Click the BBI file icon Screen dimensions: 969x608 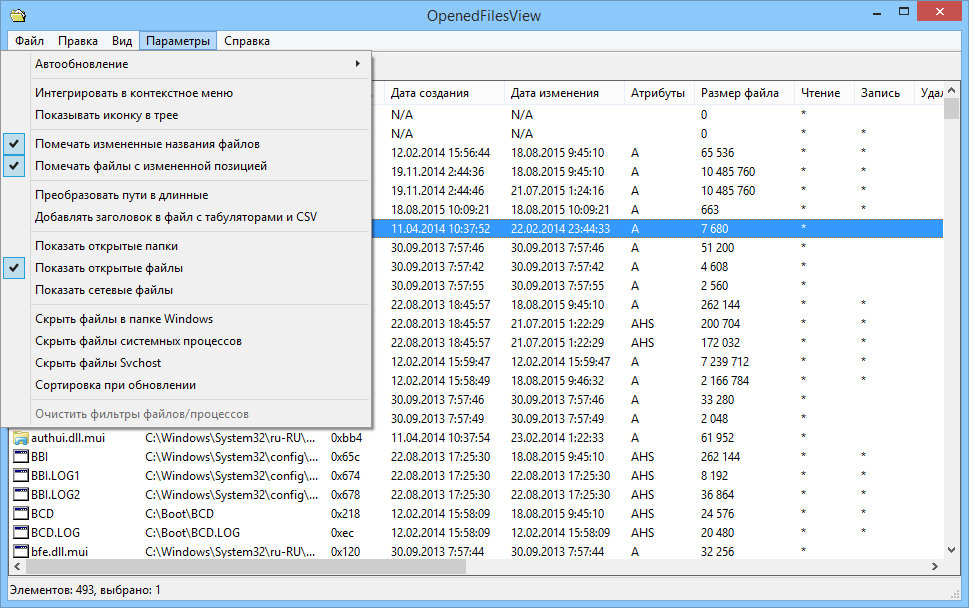tap(21, 457)
